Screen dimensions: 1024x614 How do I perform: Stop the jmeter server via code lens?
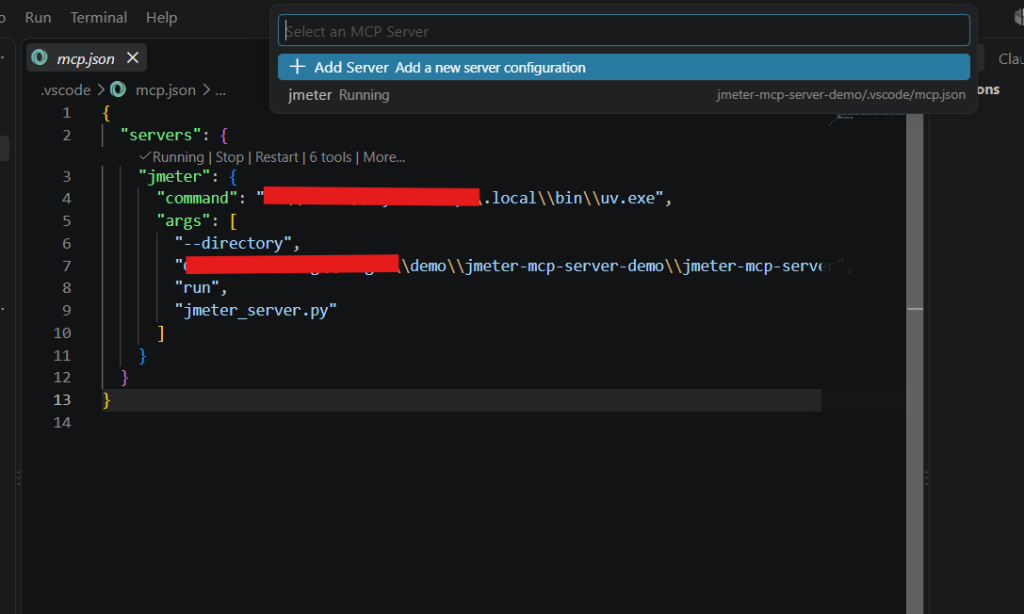[229, 157]
